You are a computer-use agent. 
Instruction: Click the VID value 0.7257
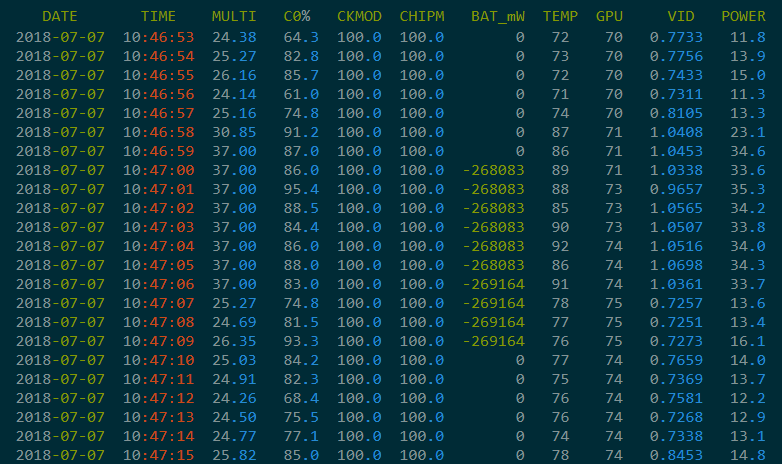pyautogui.click(x=676, y=303)
